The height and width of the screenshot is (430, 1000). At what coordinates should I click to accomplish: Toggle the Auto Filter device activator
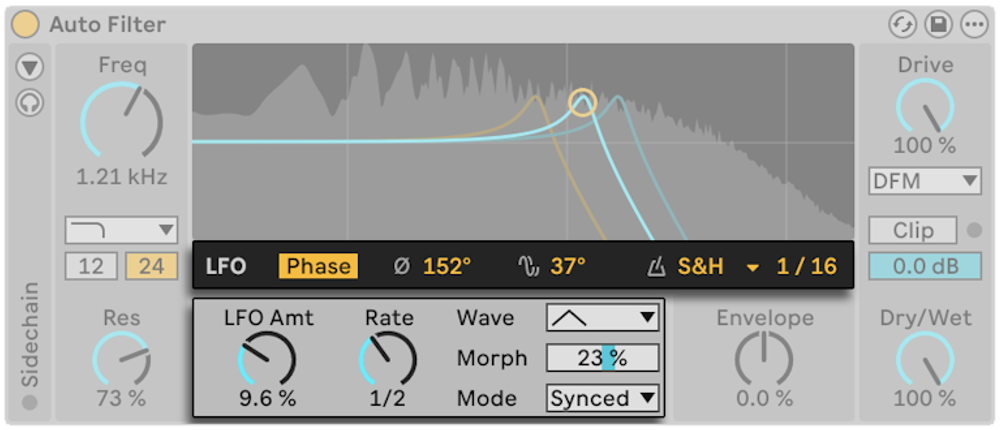click(26, 24)
